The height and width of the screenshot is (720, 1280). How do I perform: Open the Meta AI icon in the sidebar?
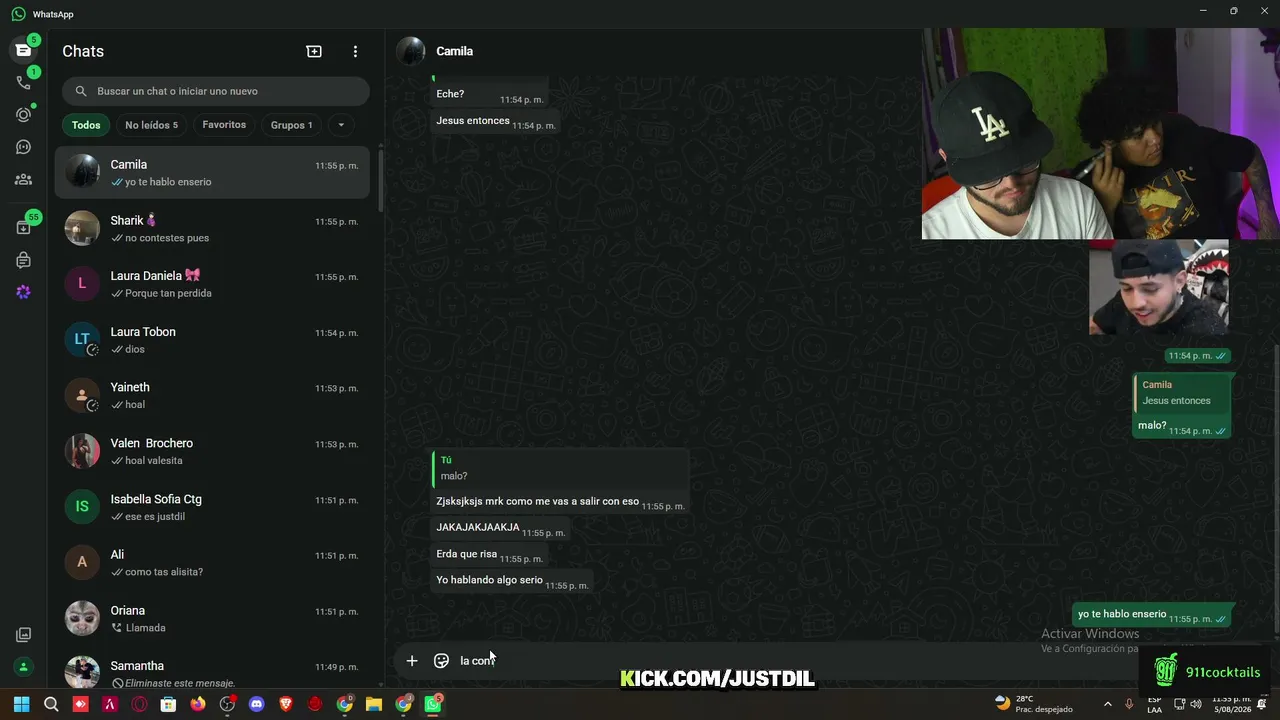[23, 292]
